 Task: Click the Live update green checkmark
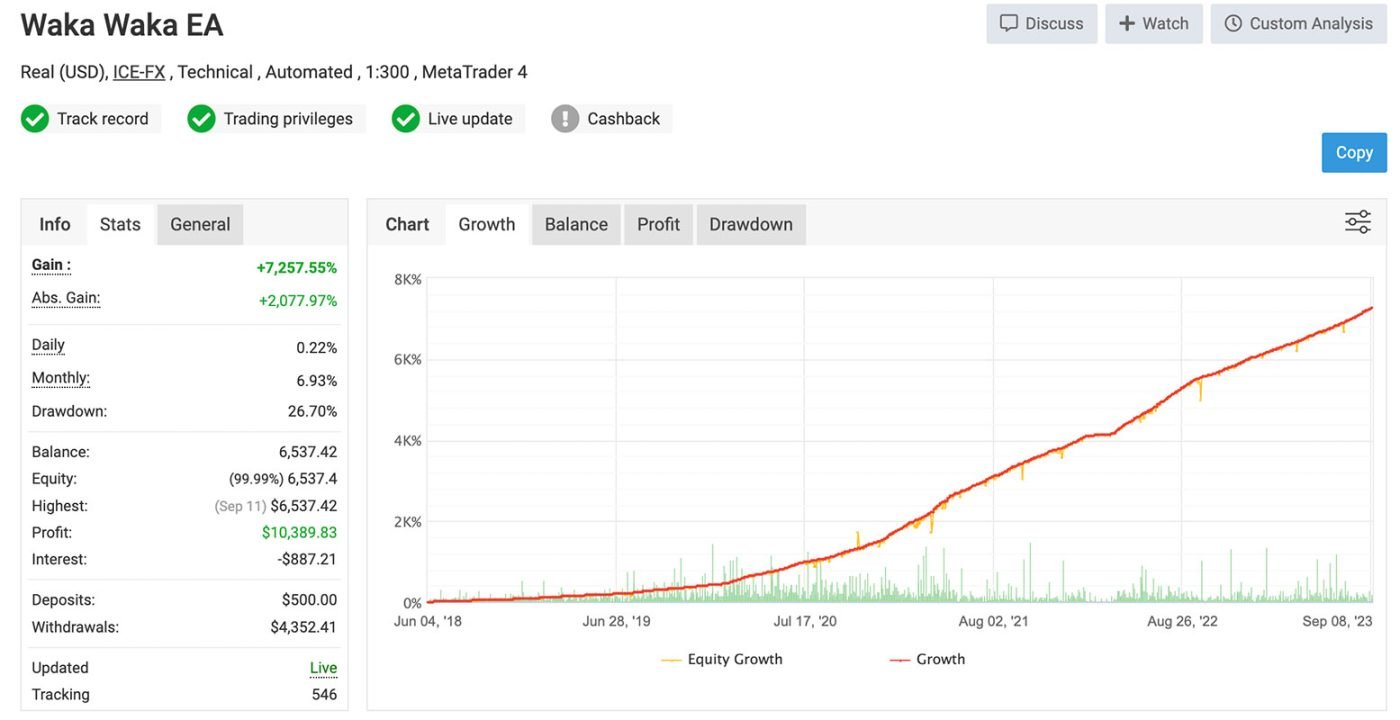[x=406, y=119]
